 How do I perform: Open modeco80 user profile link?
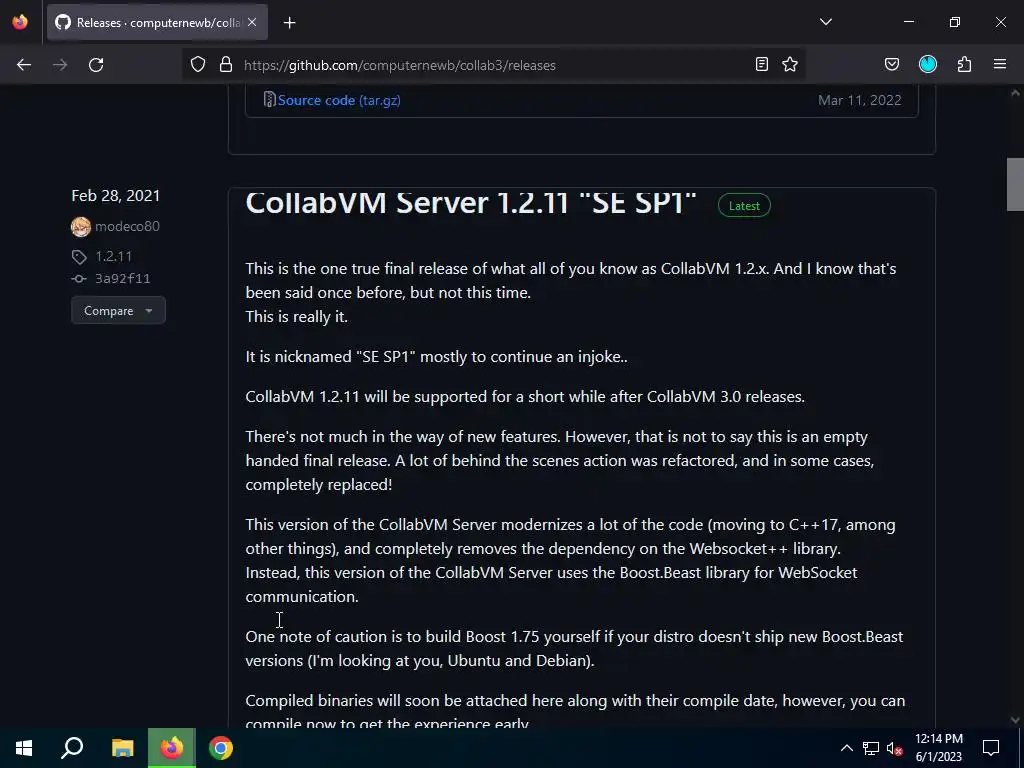(x=127, y=226)
